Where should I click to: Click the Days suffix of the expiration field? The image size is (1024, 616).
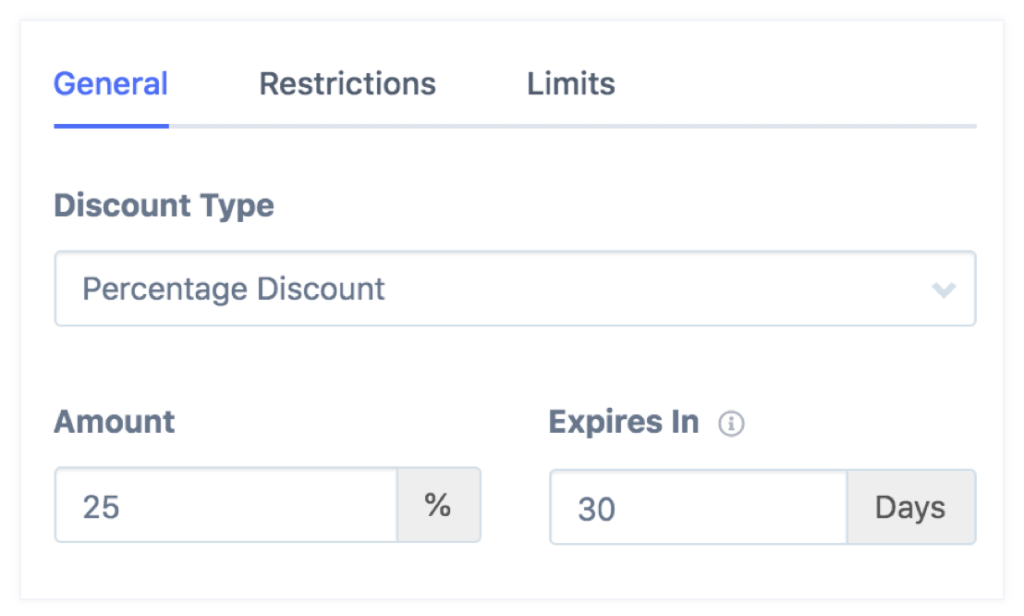(911, 507)
